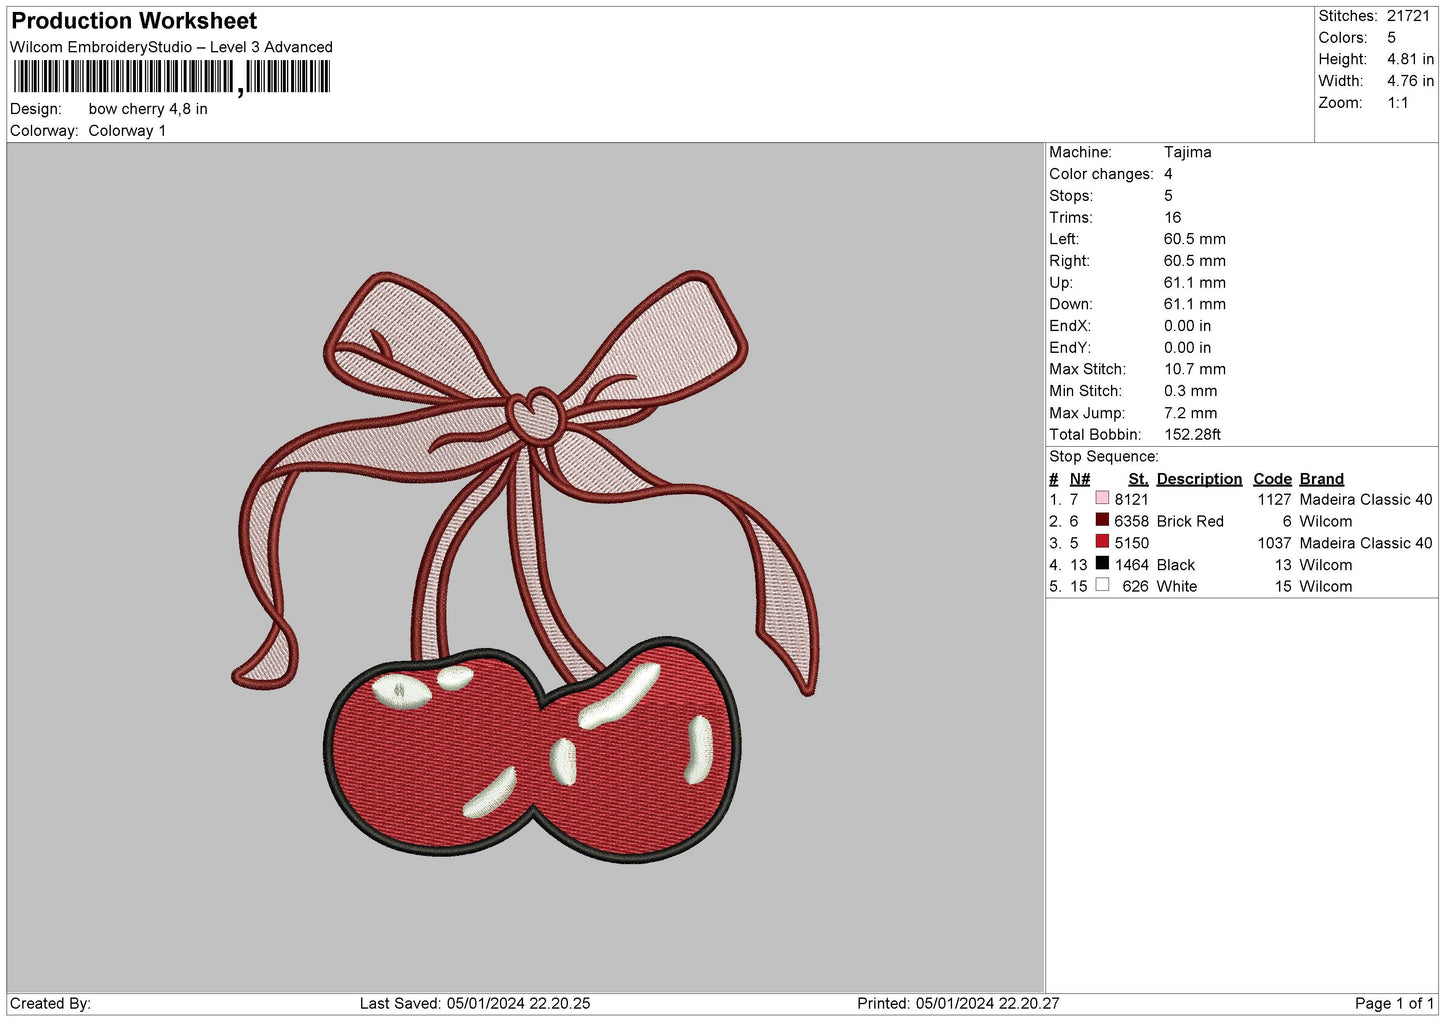
Task: Click the 'Stop Sequence:' heading
Action: tap(1104, 457)
